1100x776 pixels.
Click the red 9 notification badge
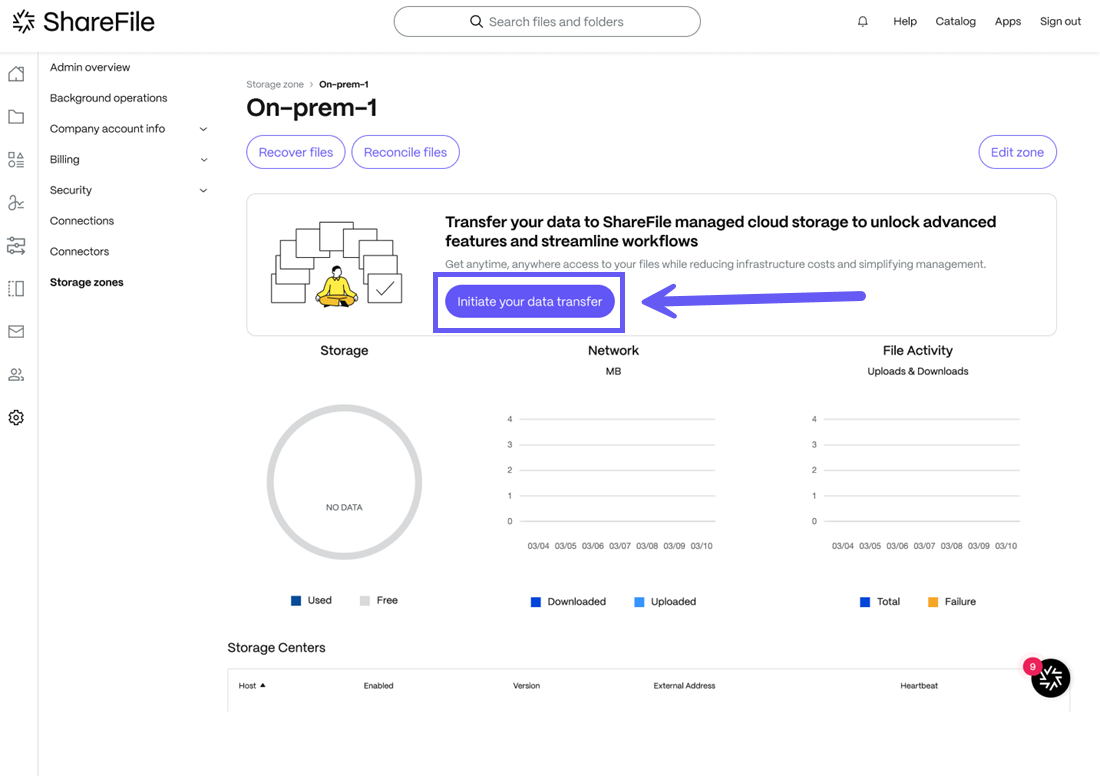[1033, 667]
